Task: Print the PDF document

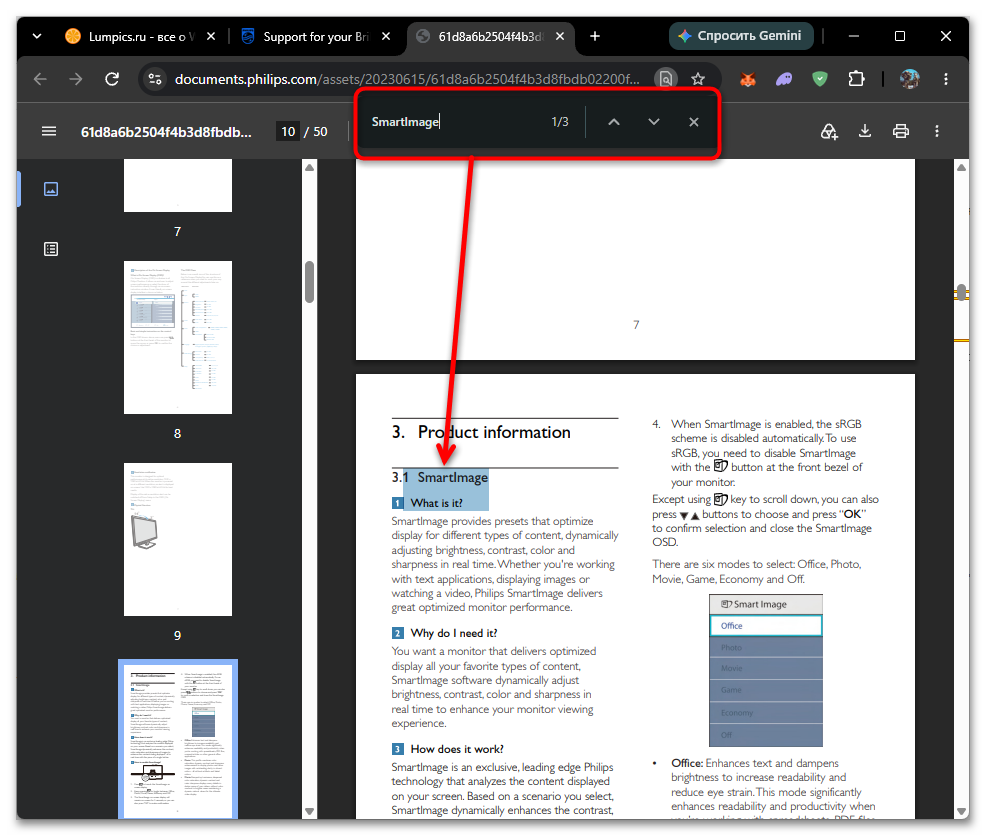Action: click(900, 131)
